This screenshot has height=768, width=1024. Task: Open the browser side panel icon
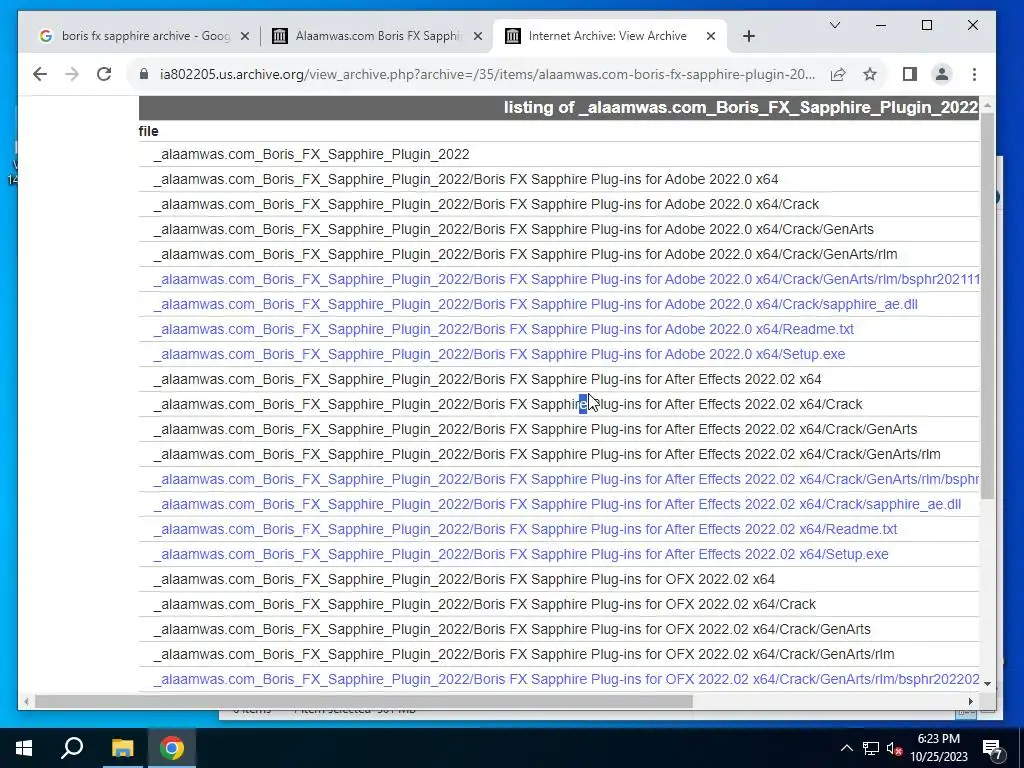(x=910, y=74)
